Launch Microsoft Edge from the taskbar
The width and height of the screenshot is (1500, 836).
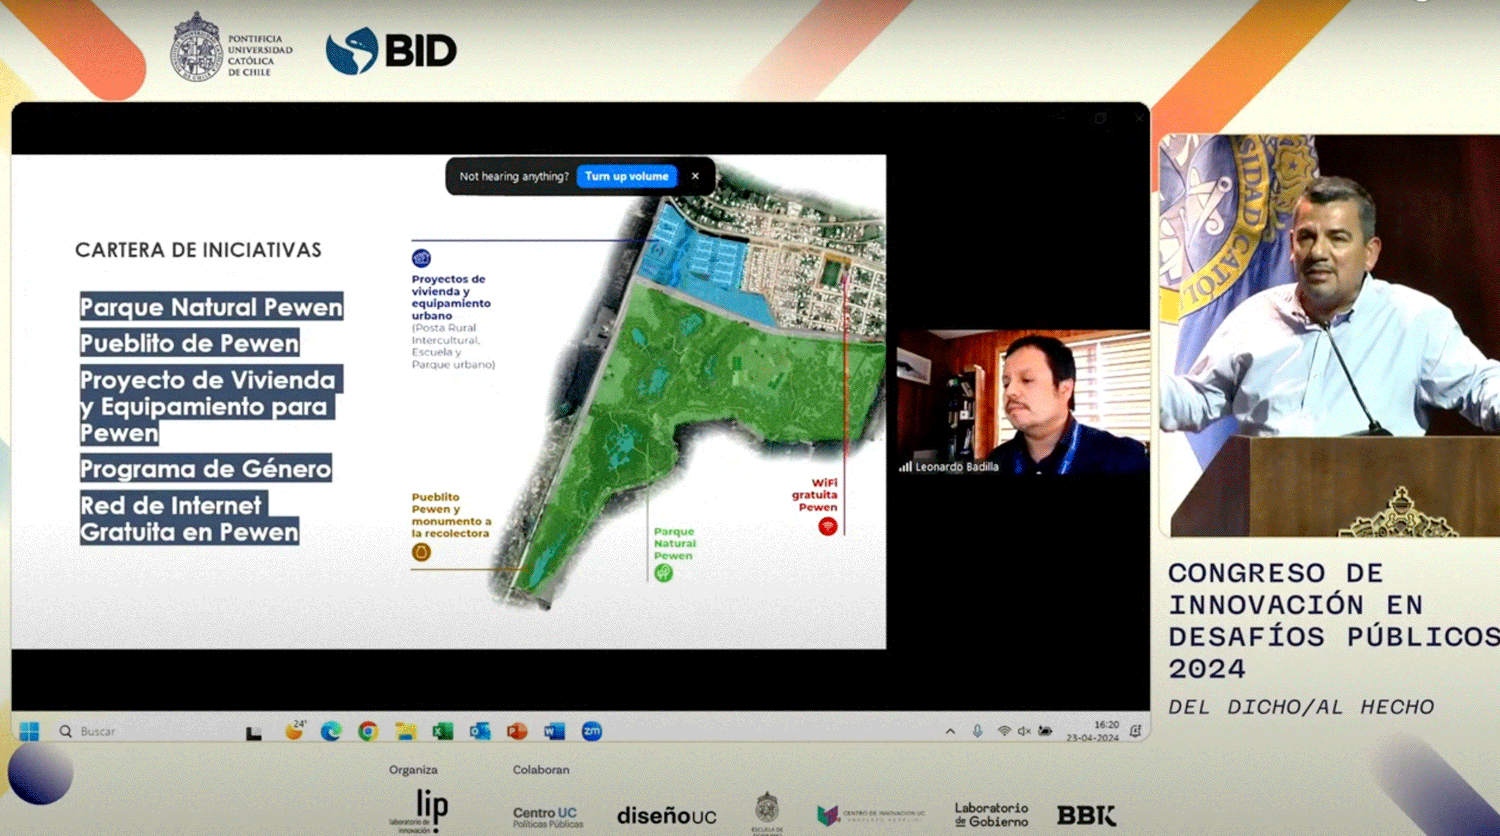coord(331,731)
